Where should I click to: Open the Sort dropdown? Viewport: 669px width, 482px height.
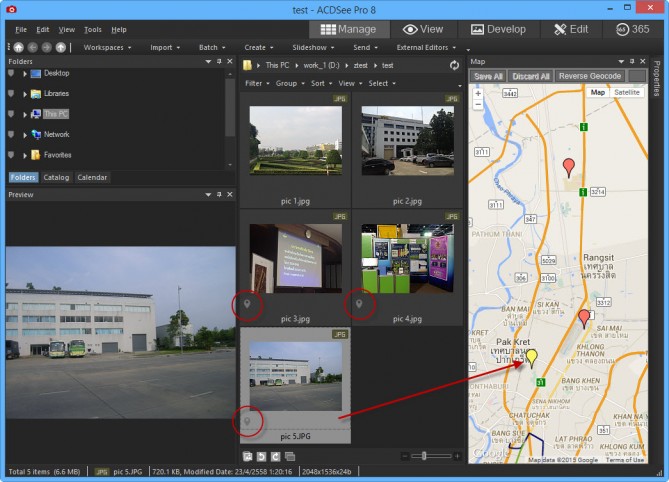pos(321,83)
